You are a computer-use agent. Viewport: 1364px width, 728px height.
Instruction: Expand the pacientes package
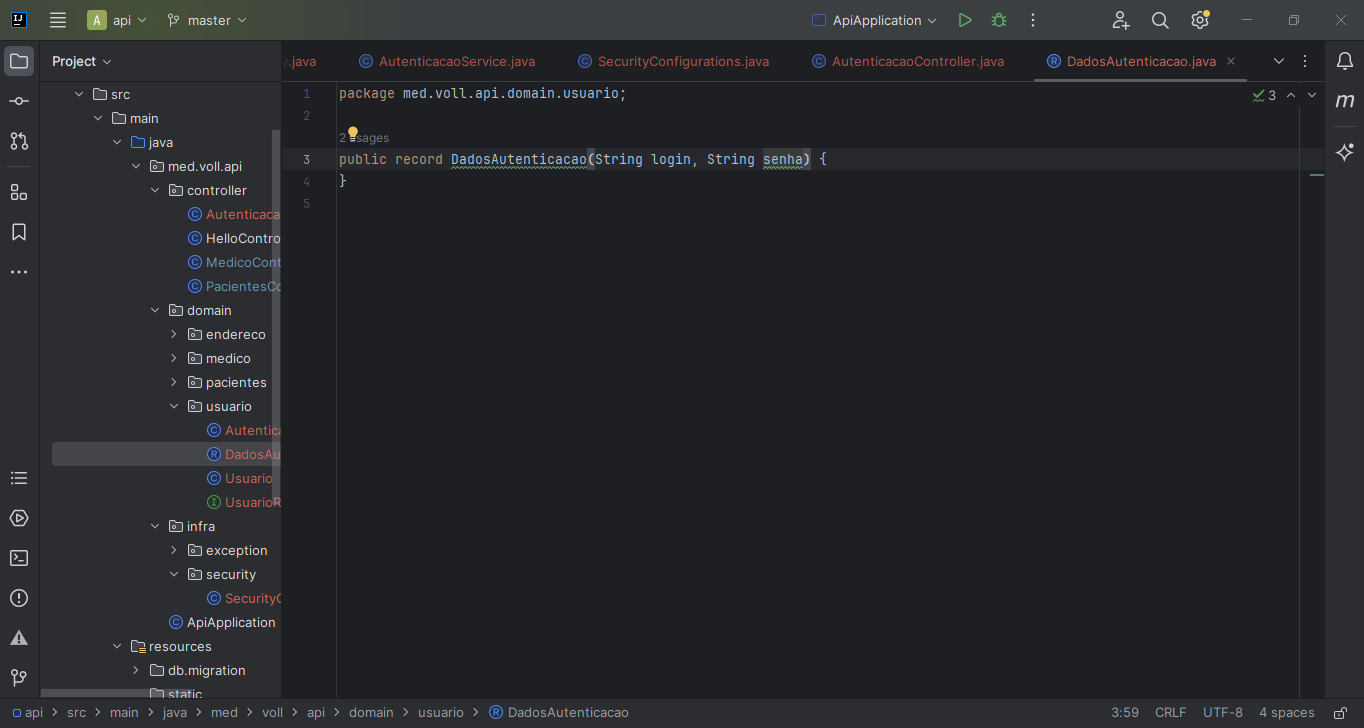click(174, 382)
